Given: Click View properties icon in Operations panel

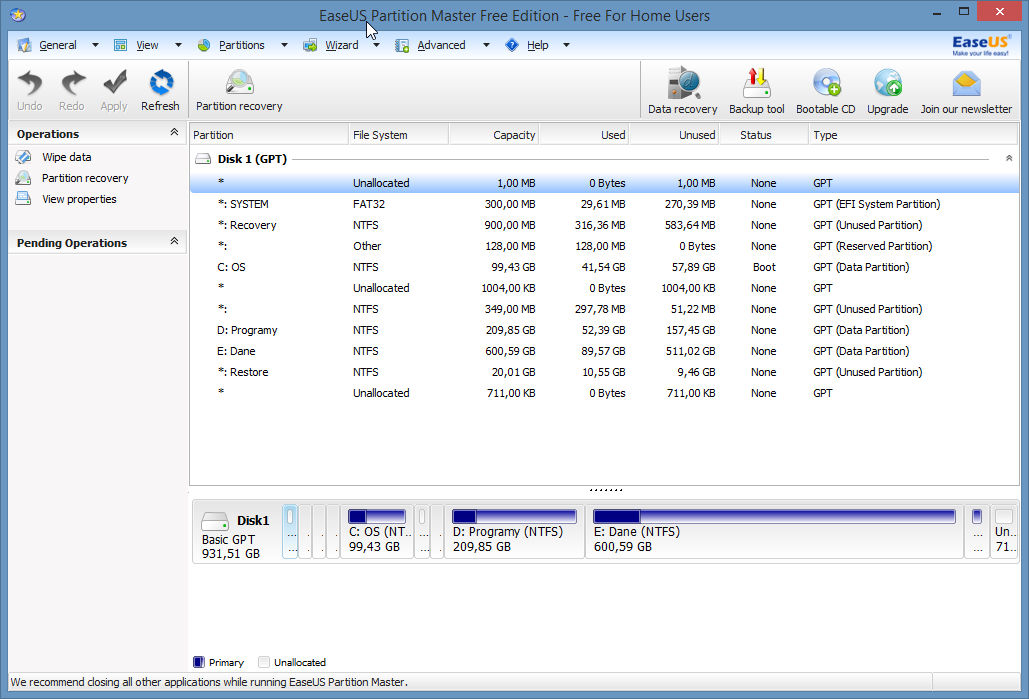Looking at the screenshot, I should [24, 198].
